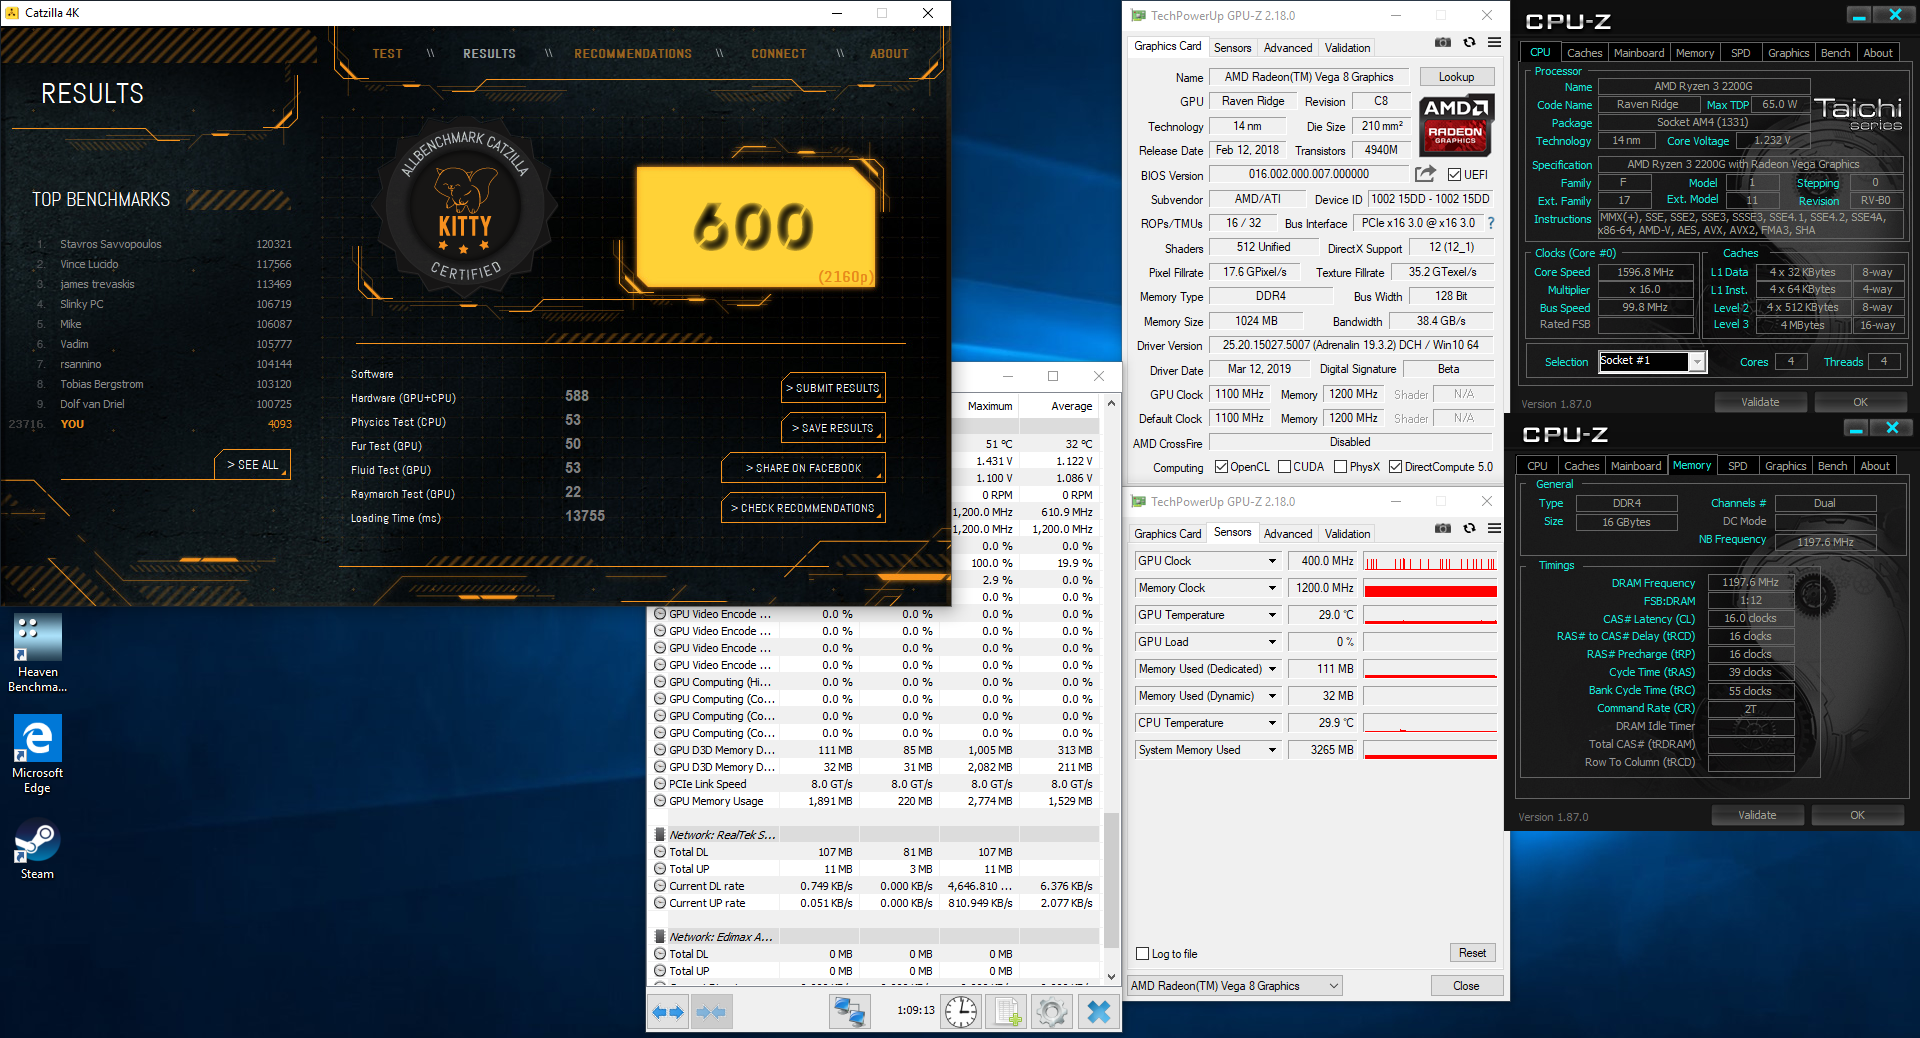This screenshot has height=1038, width=1920.
Task: Toggle the OpenCL checkbox
Action: 1221,467
